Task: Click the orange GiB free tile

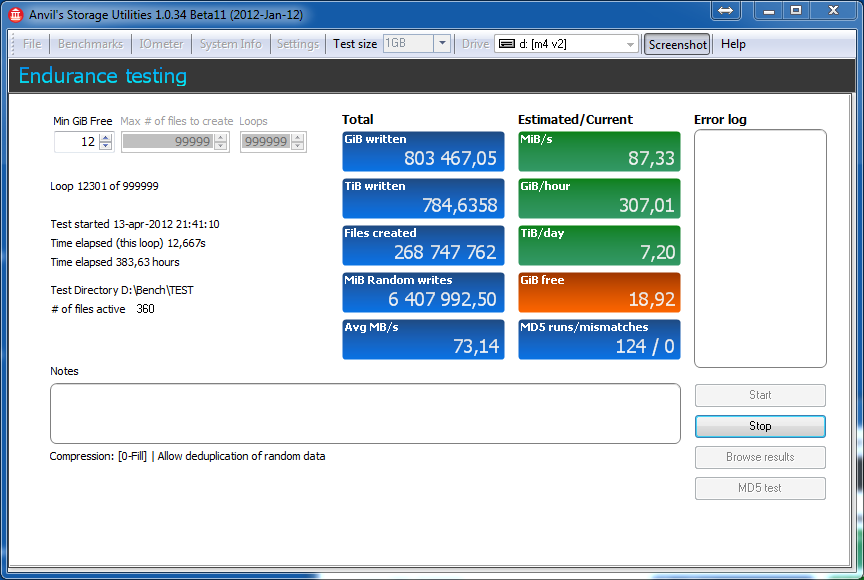Action: [x=599, y=292]
